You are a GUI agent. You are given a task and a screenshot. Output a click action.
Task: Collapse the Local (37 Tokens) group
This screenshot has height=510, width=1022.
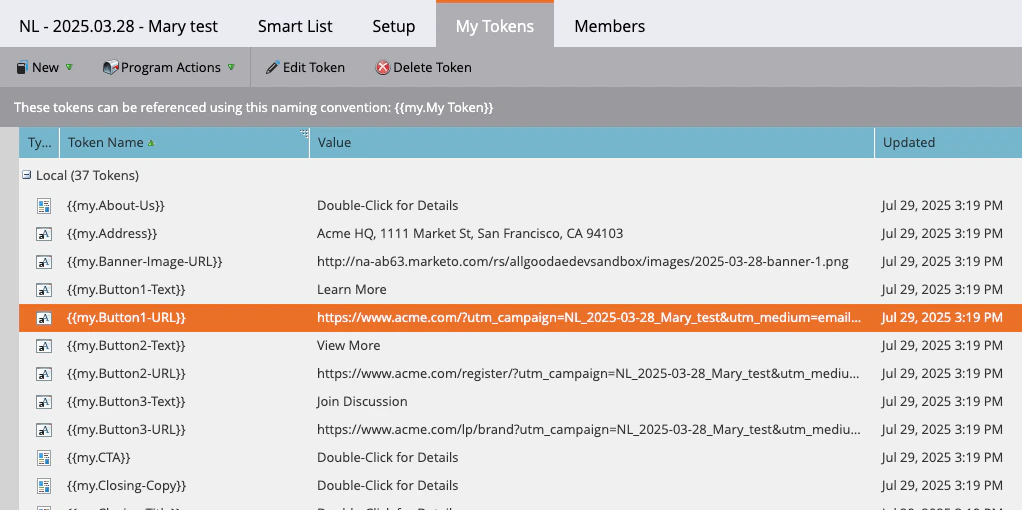pyautogui.click(x=27, y=175)
